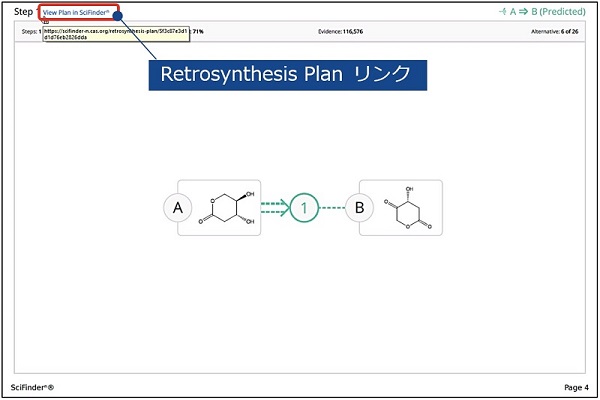Click the step 1 reaction circle
600x400 pixels.
click(x=304, y=208)
